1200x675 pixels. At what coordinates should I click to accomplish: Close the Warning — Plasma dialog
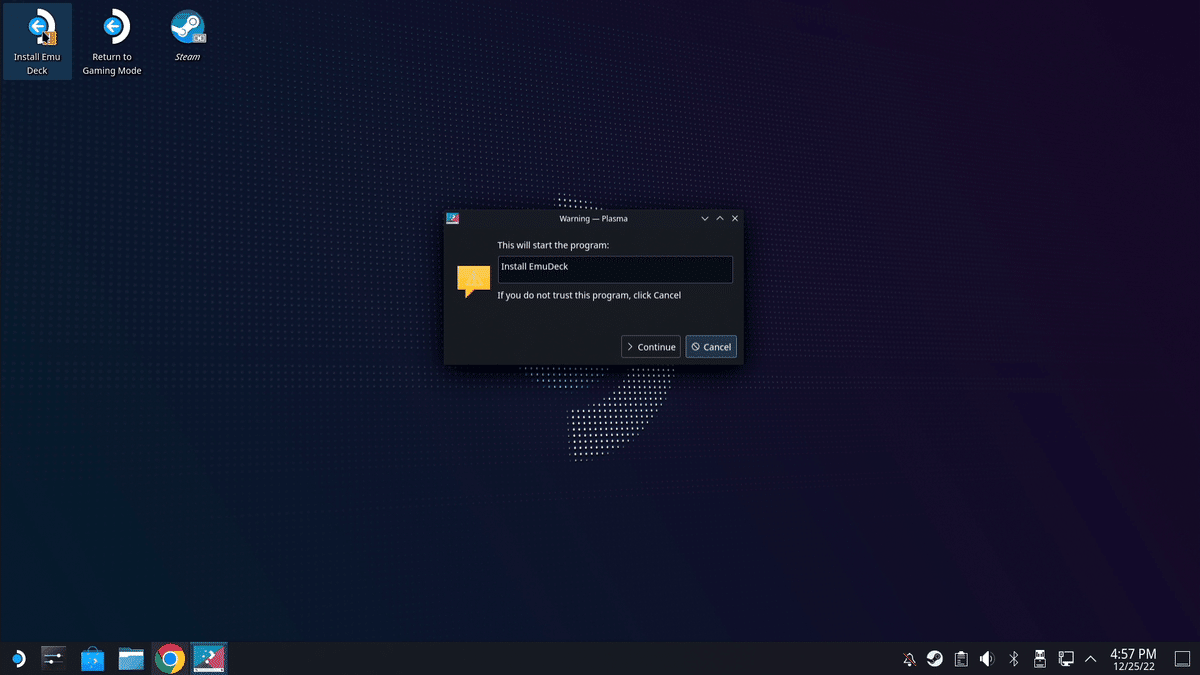point(735,218)
